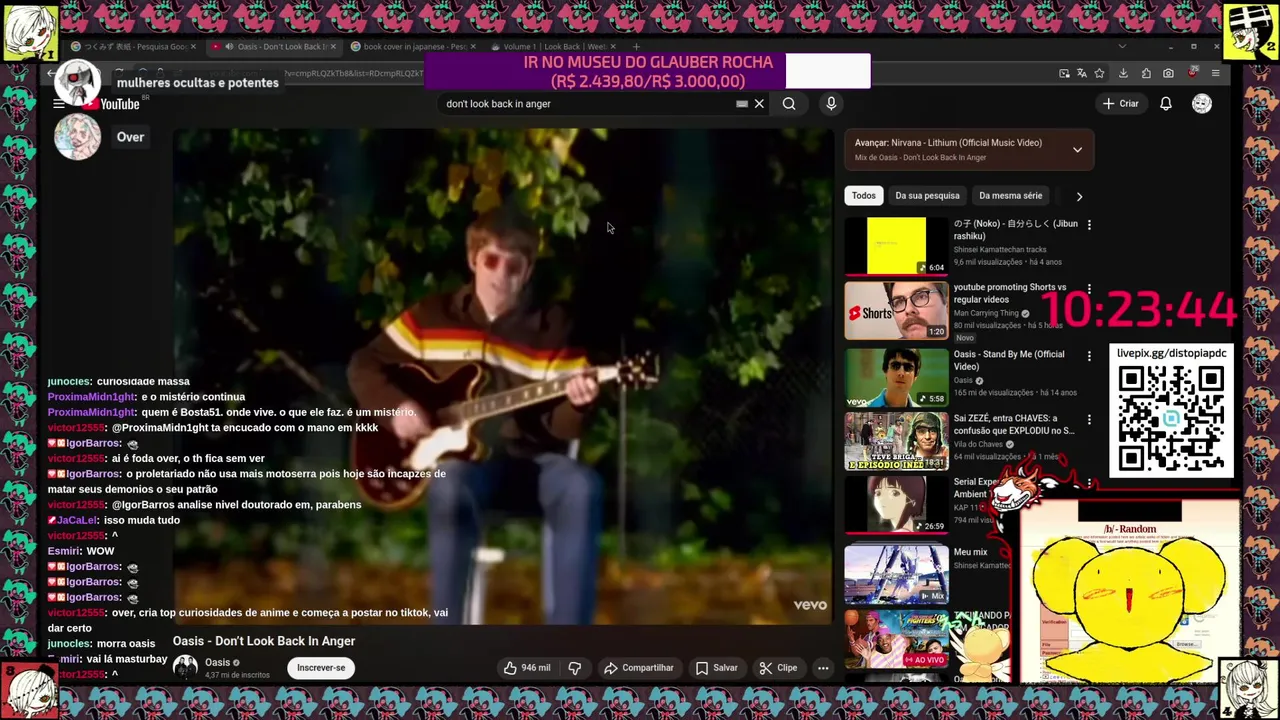1280x720 pixels.
Task: Subscribe with the Inscrever-se button
Action: (321, 667)
